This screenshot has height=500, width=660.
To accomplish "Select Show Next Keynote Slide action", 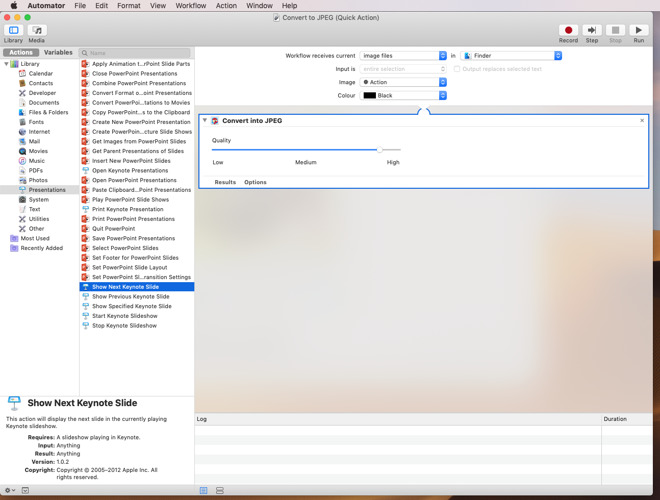I will [137, 287].
